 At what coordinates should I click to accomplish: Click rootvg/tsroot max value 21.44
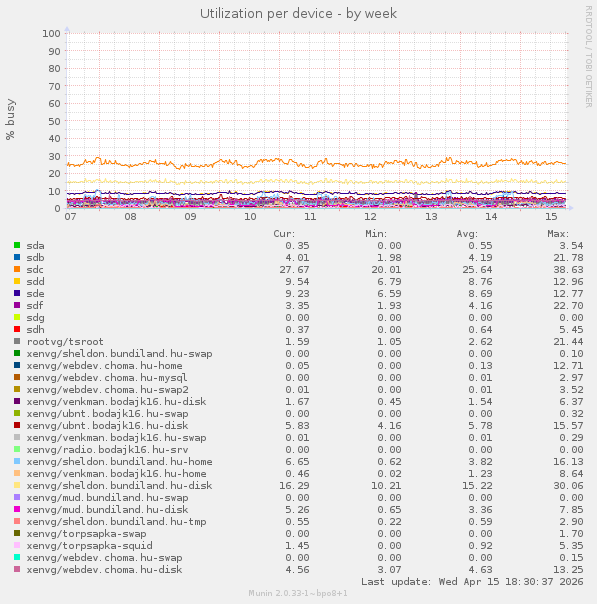coord(568,342)
